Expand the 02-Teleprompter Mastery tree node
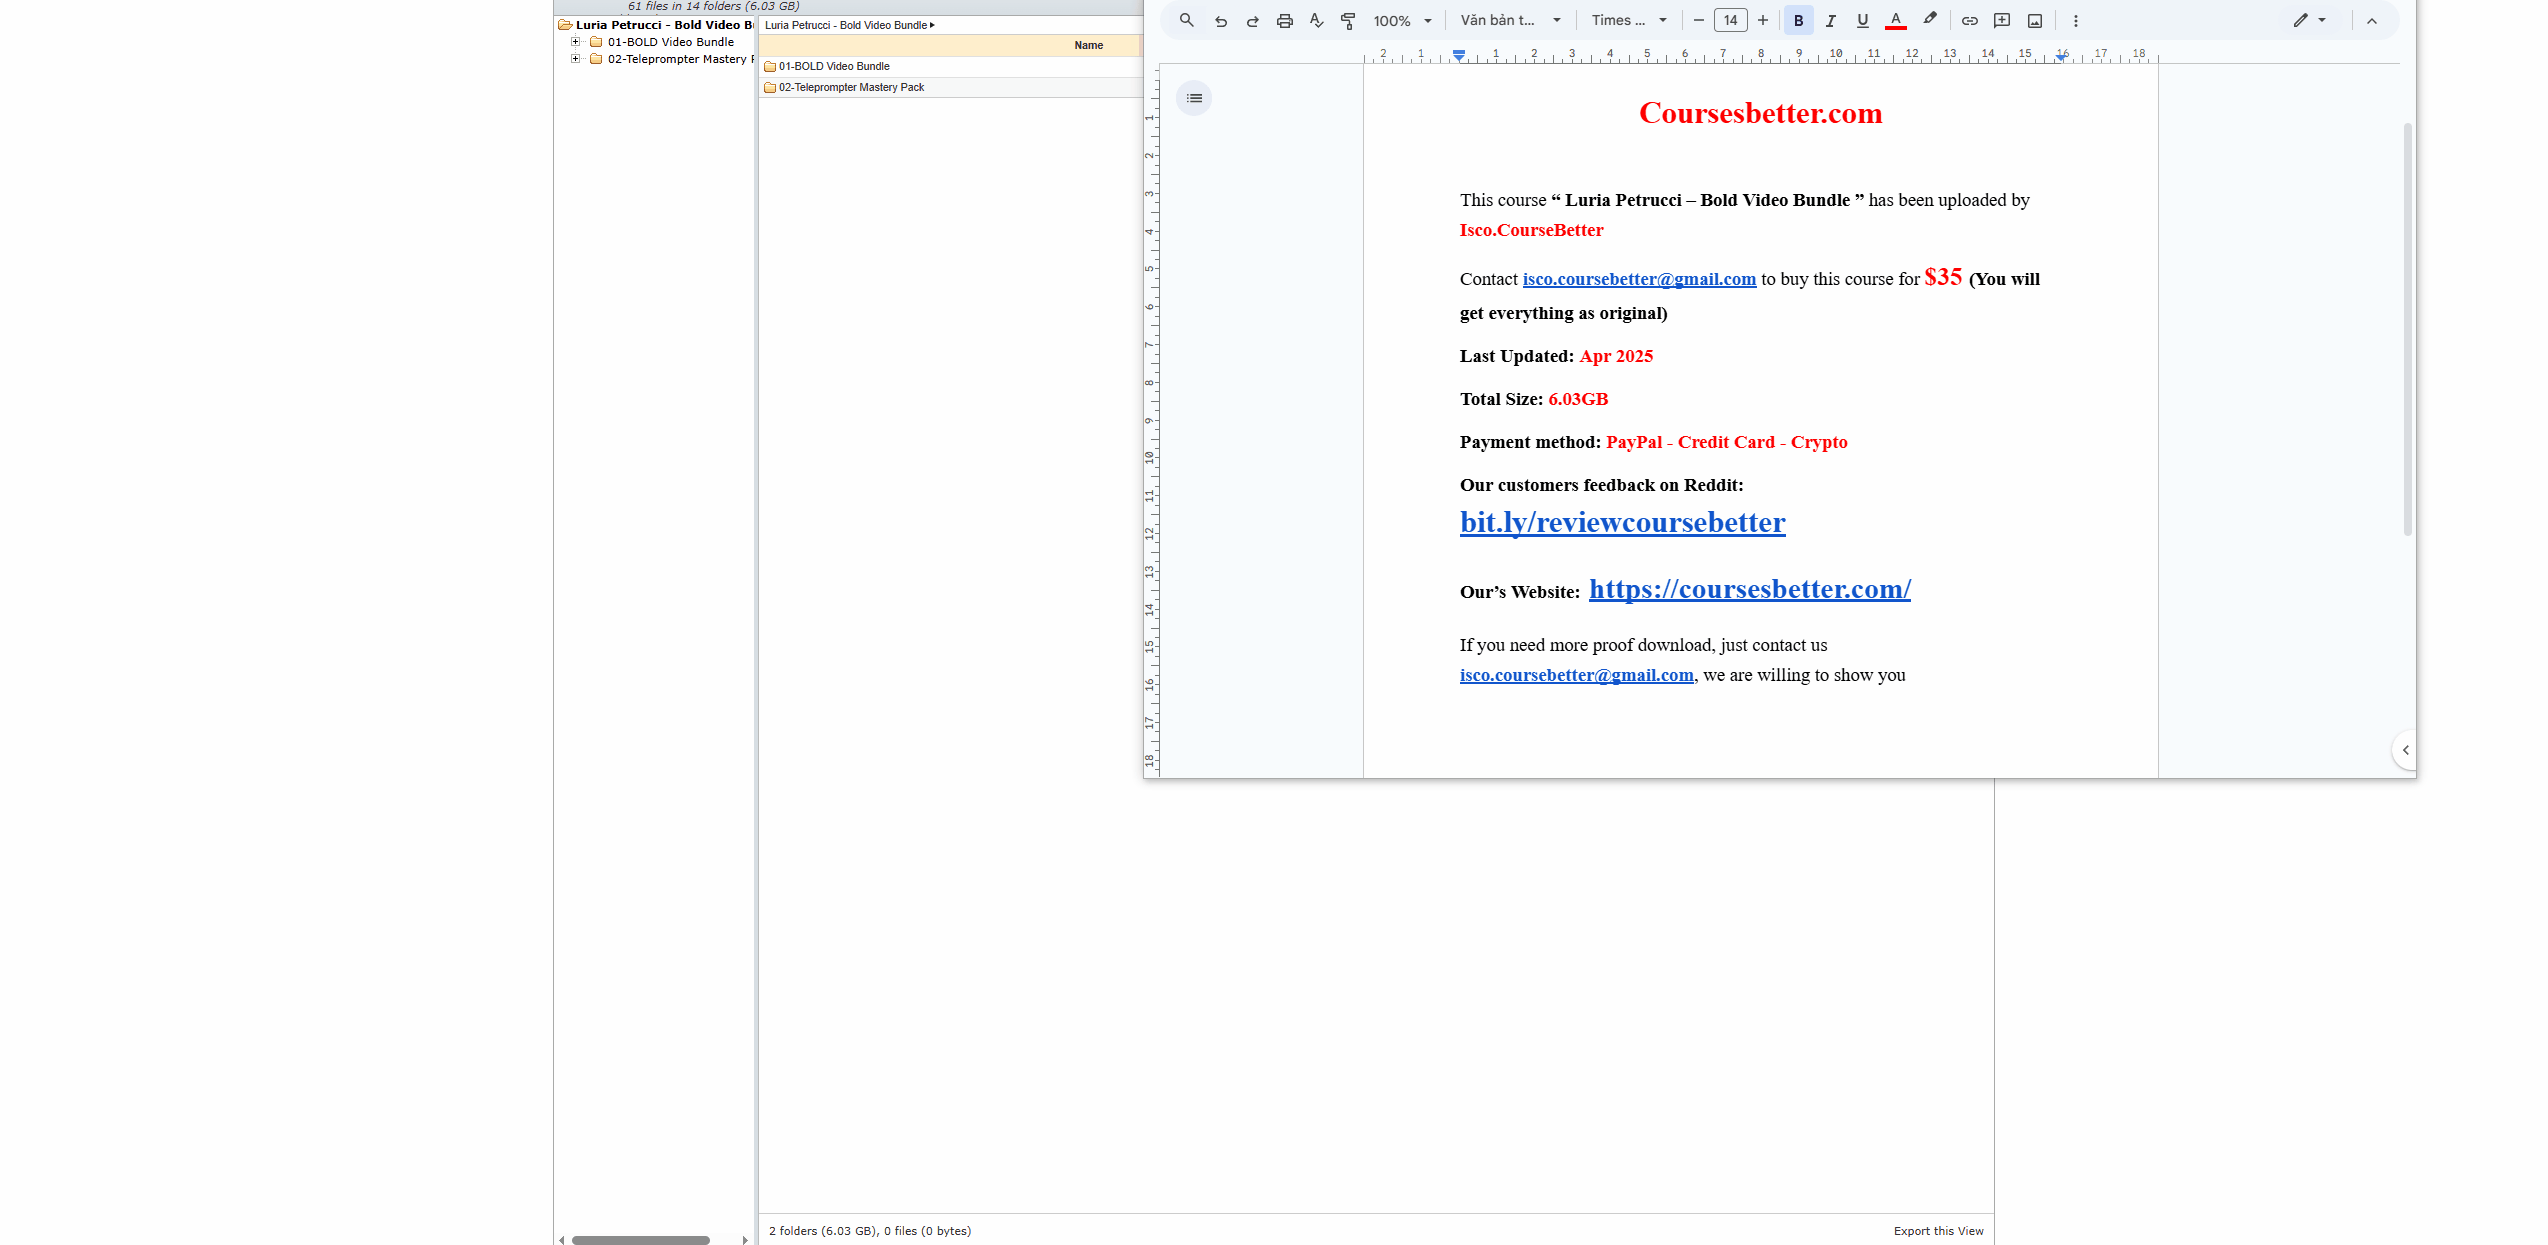 575,59
